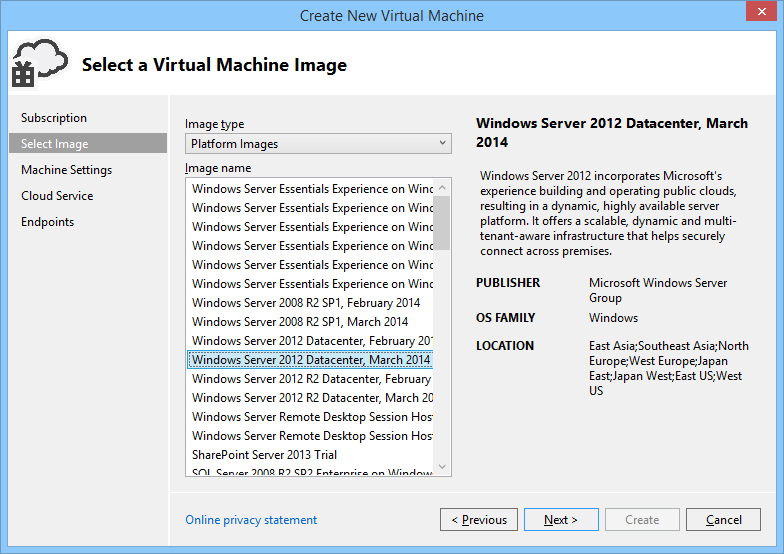The height and width of the screenshot is (554, 784).
Task: Open the Machine Settings step
Action: pyautogui.click(x=66, y=170)
